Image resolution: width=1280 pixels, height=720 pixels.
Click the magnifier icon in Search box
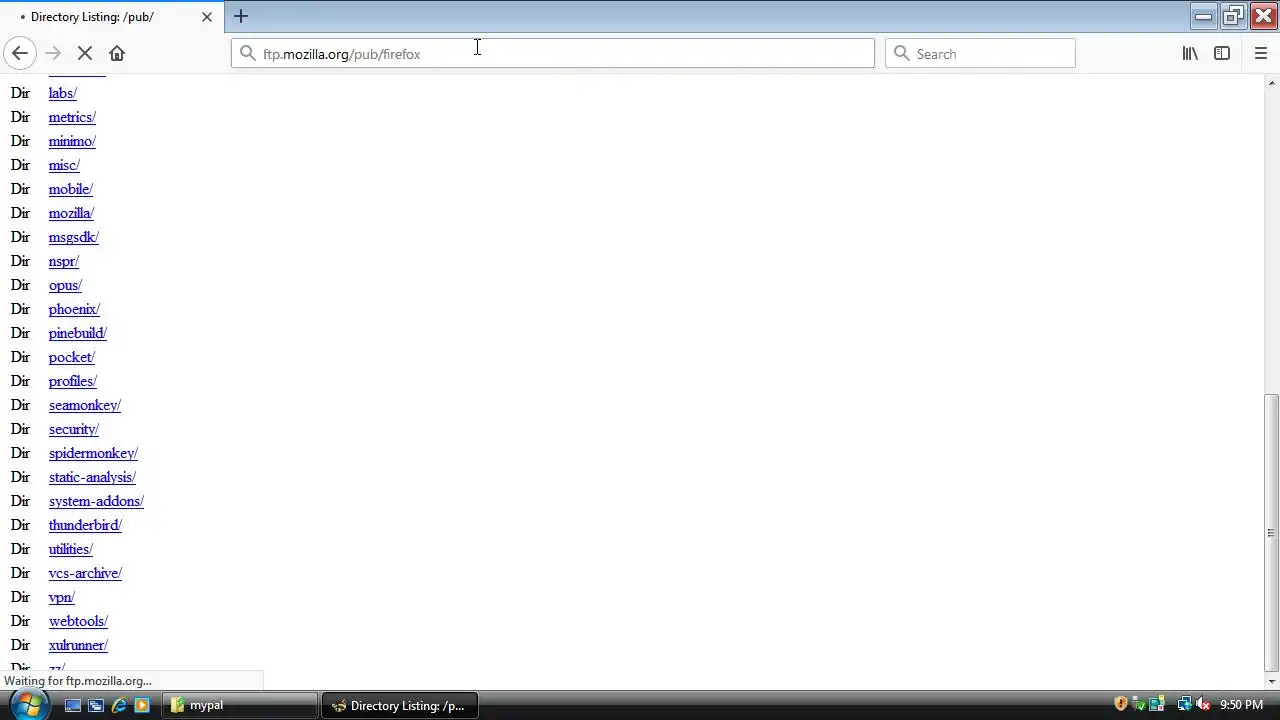click(901, 53)
